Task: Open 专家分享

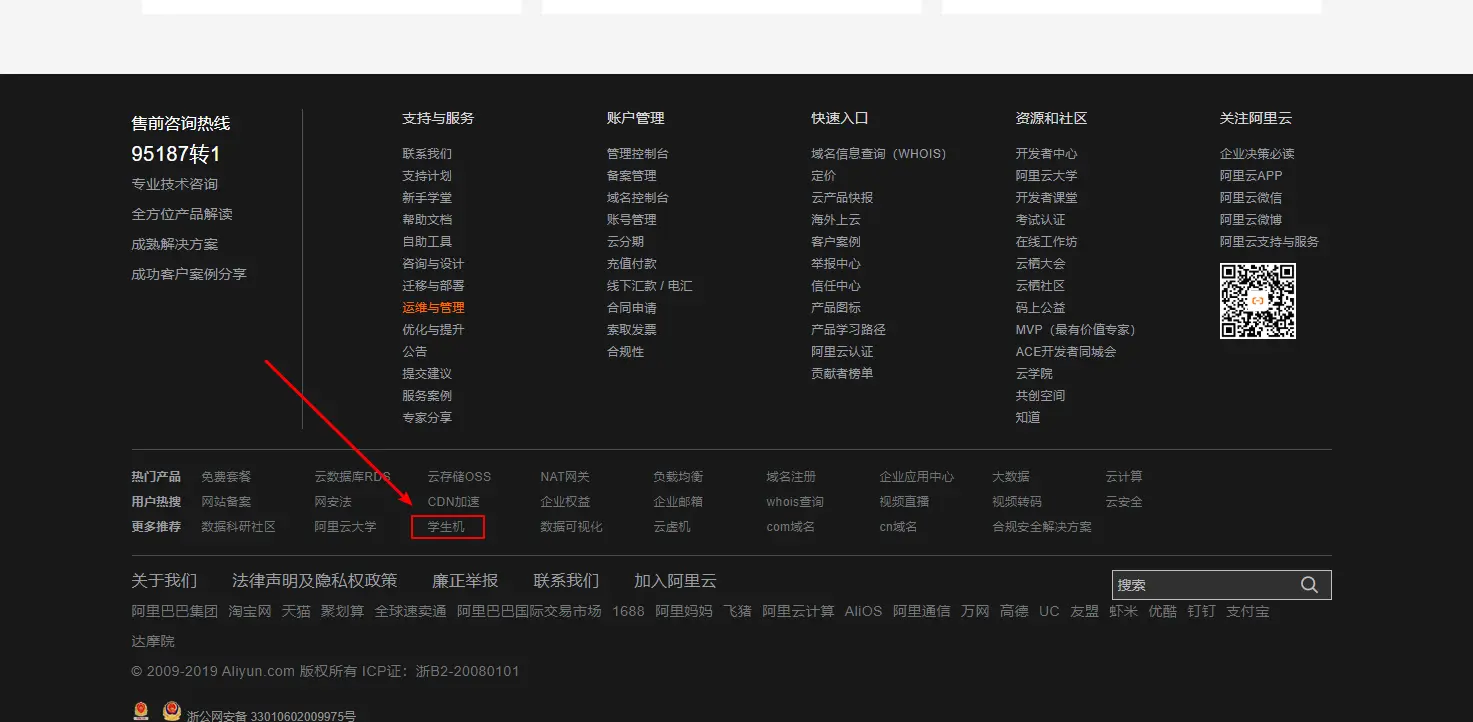Action: [x=427, y=418]
